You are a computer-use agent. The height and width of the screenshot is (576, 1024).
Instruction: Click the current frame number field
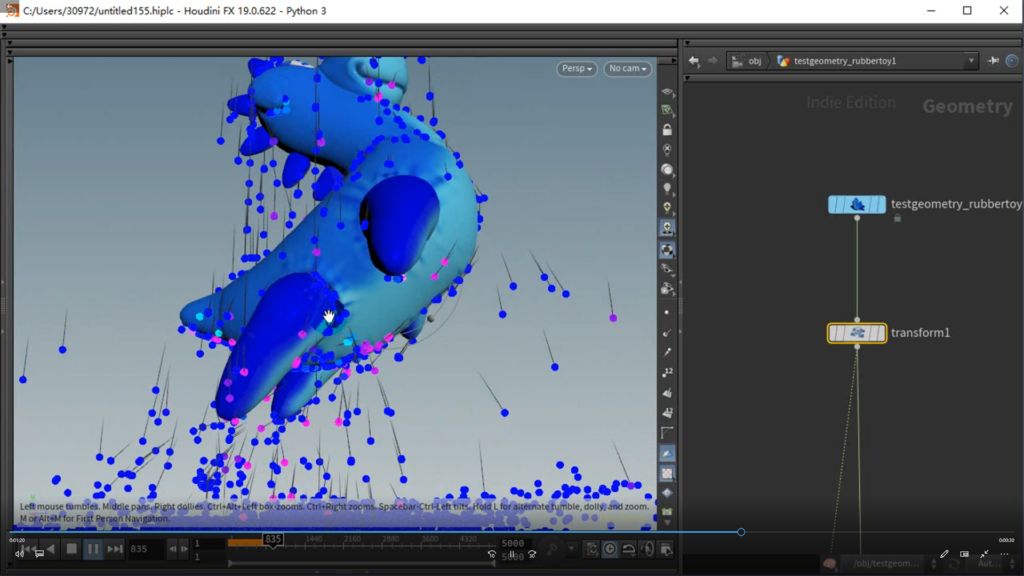click(145, 549)
